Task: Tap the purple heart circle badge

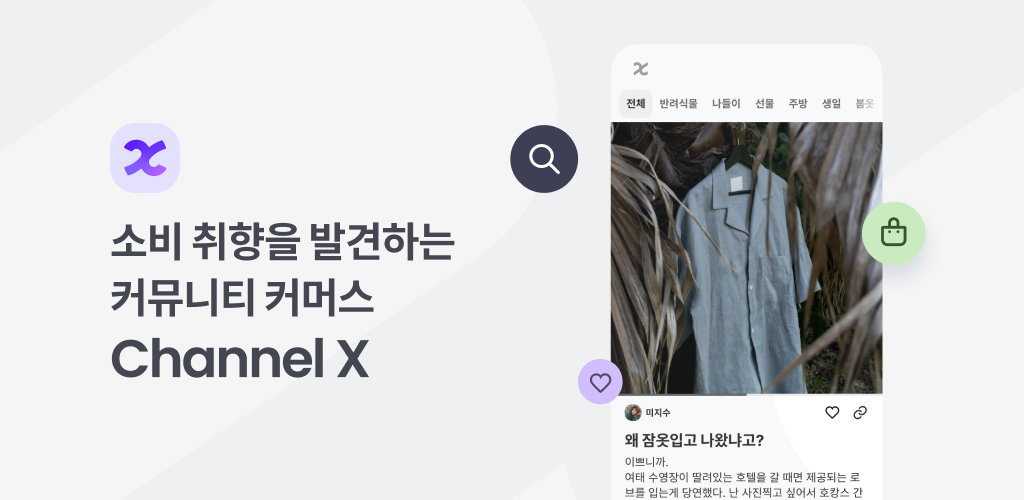Action: pos(600,382)
